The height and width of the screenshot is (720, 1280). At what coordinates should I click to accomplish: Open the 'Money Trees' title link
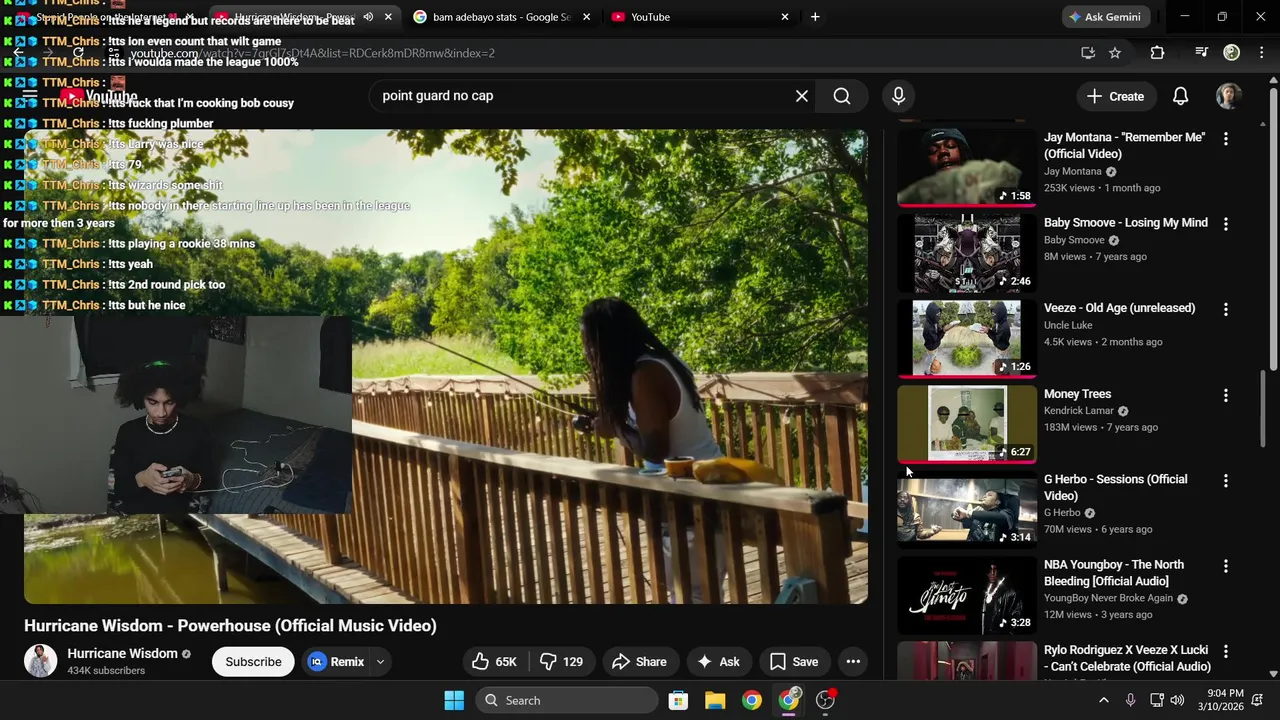pyautogui.click(x=1077, y=394)
